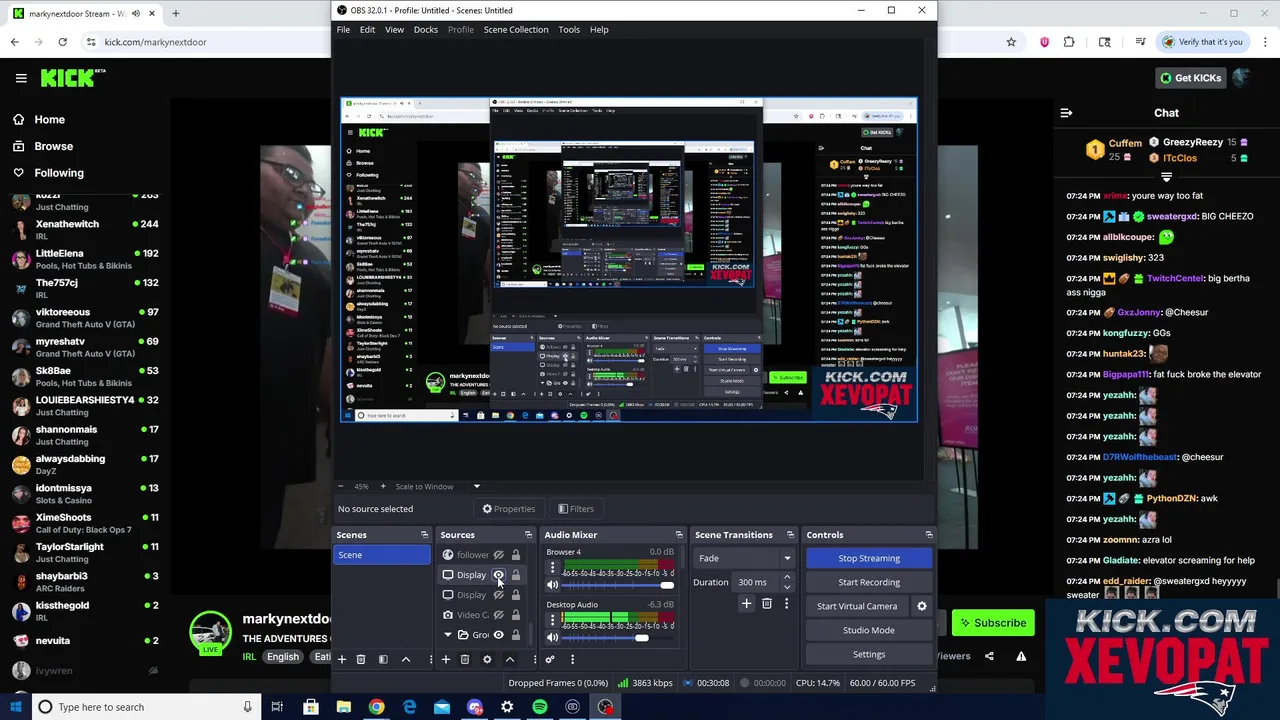Remove scene transition with trash icon
Viewport: 1280px width, 720px height.
click(x=767, y=604)
